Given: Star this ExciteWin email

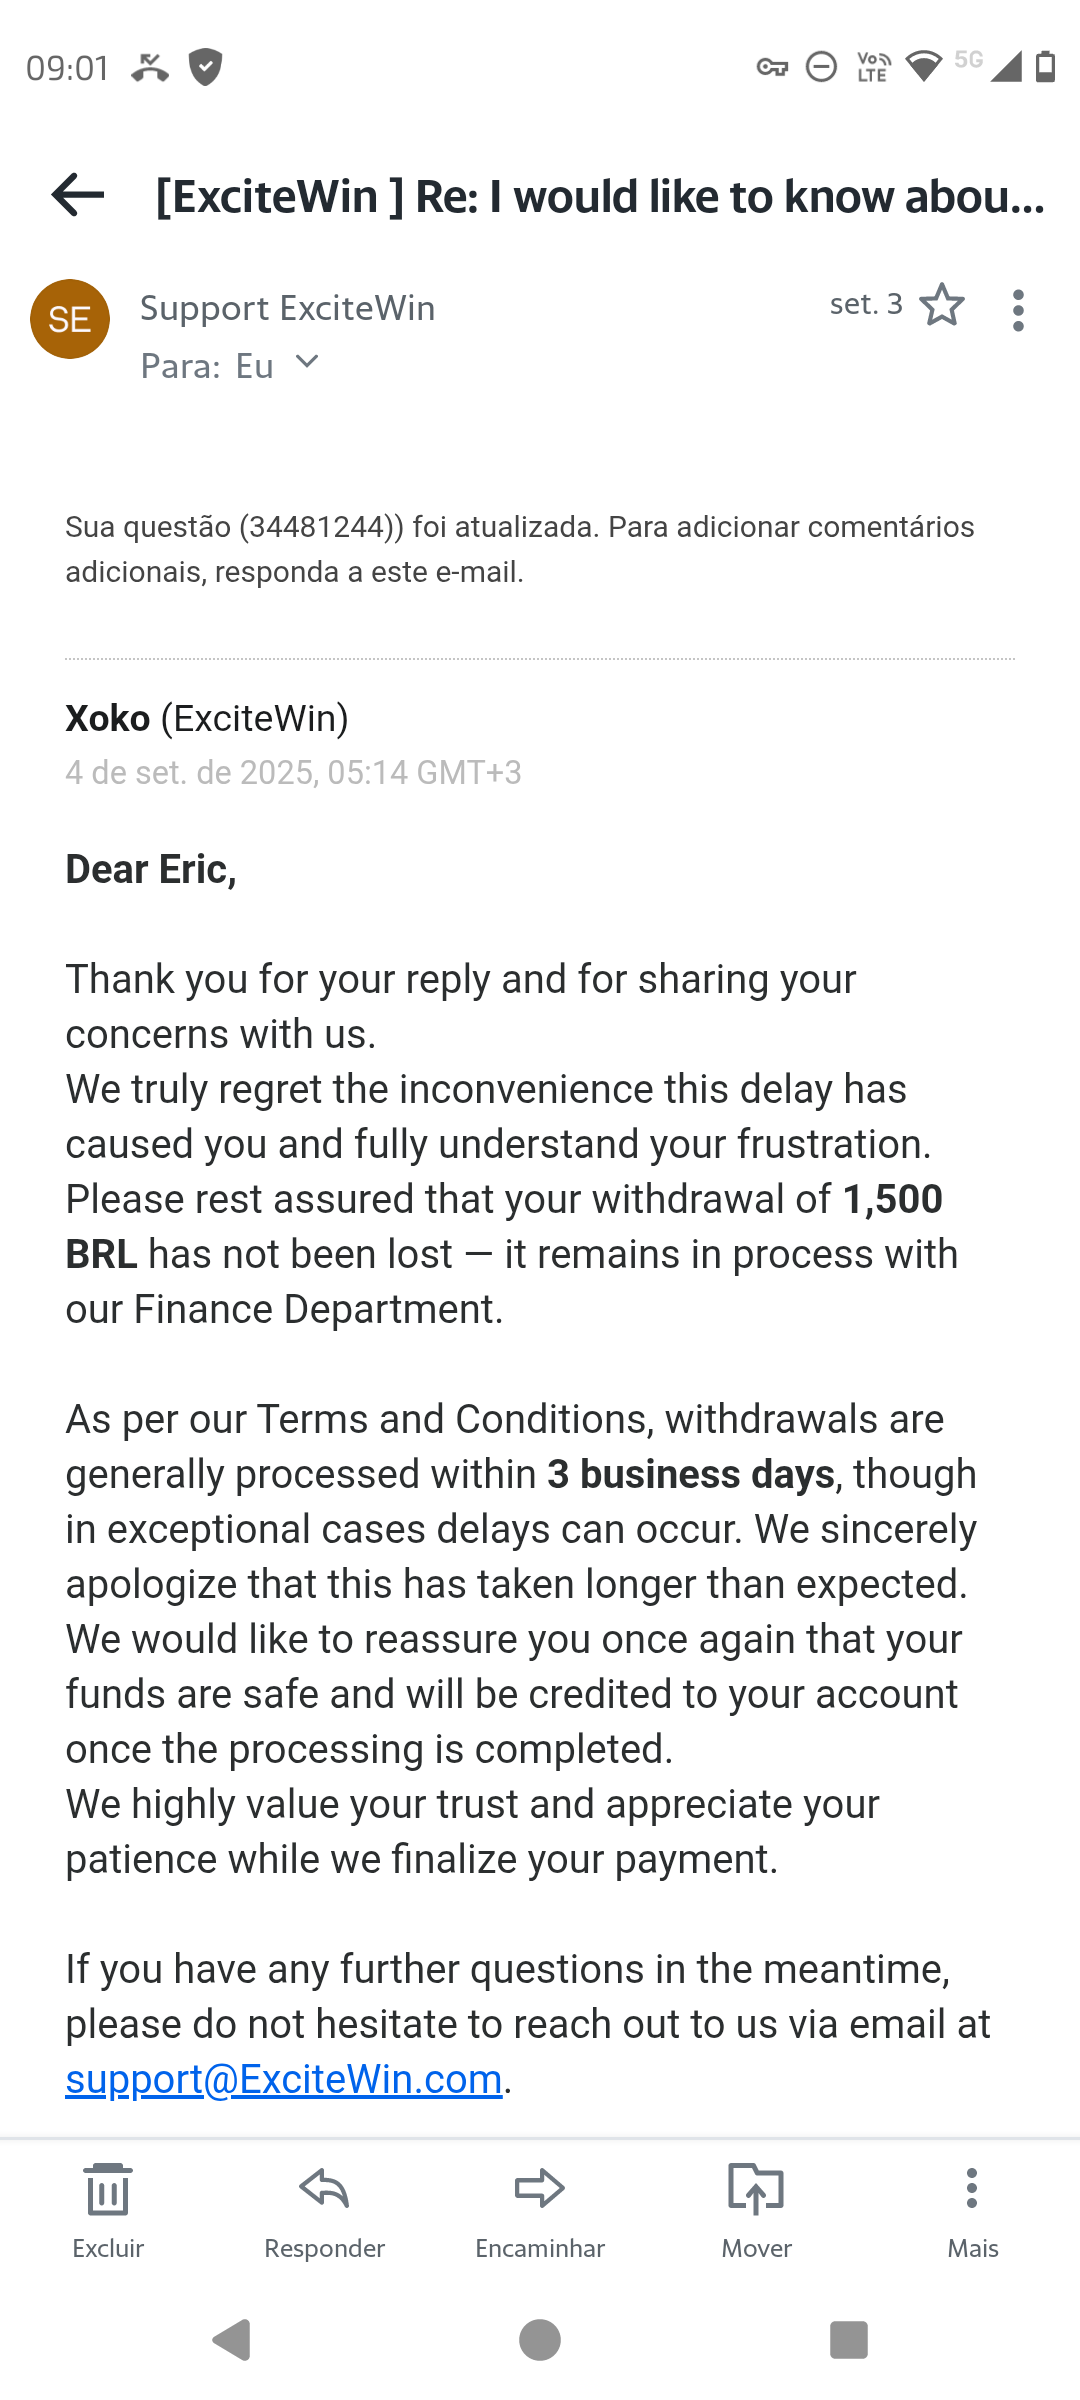Looking at the screenshot, I should [x=941, y=306].
